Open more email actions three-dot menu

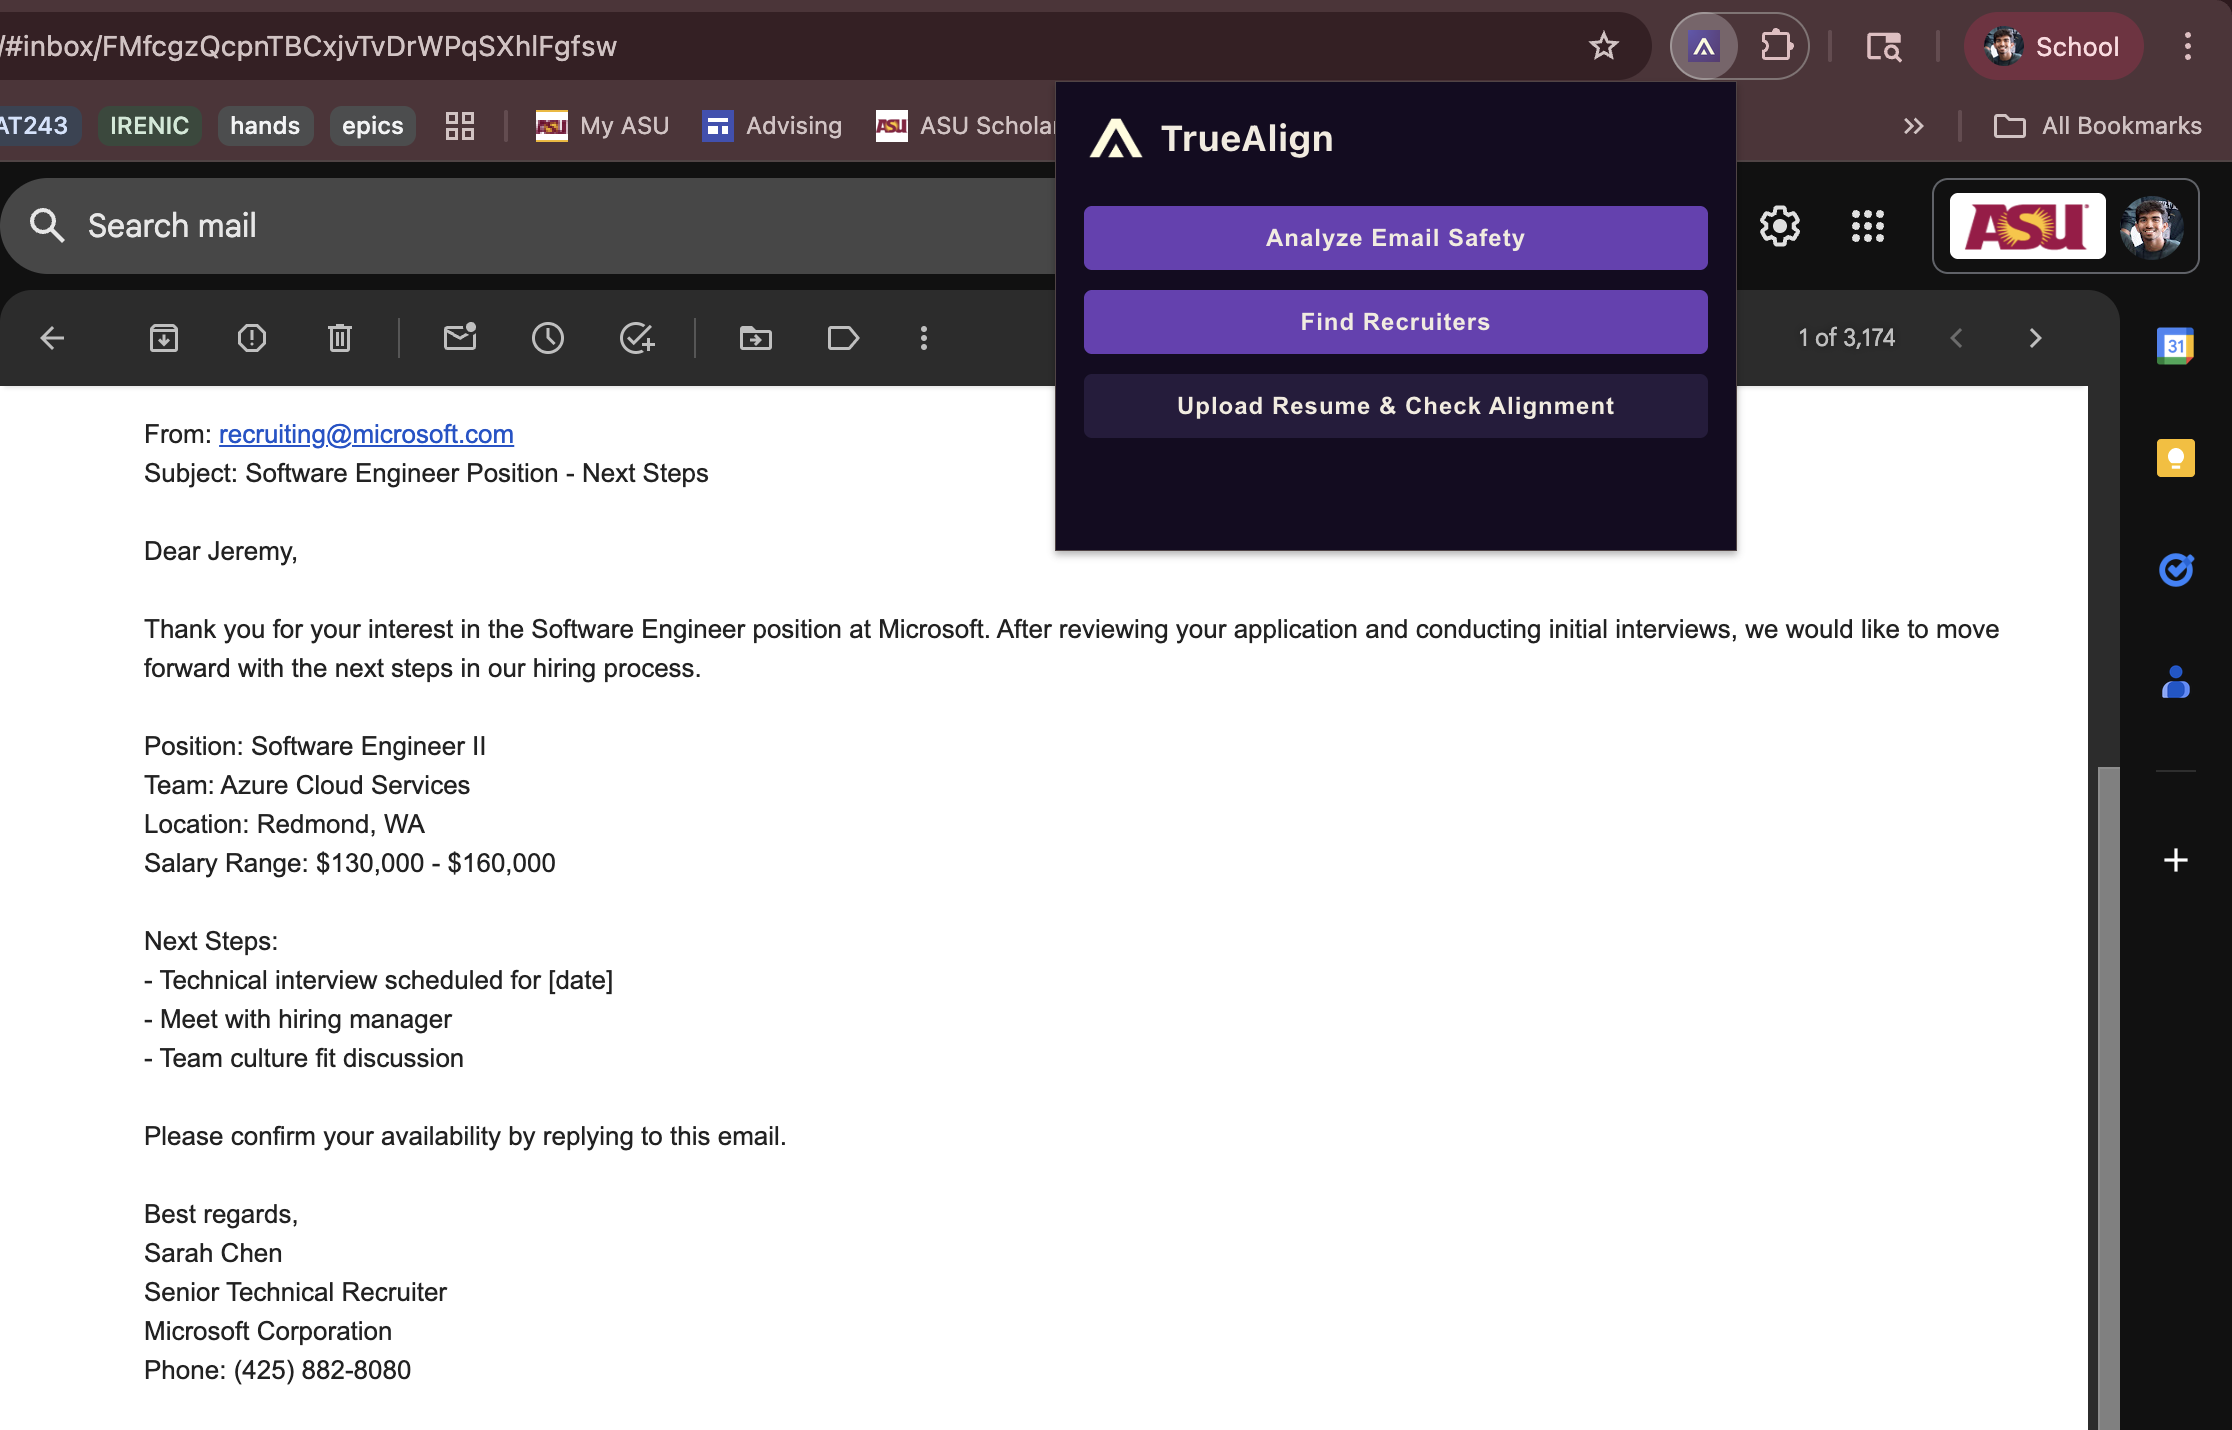coord(924,338)
